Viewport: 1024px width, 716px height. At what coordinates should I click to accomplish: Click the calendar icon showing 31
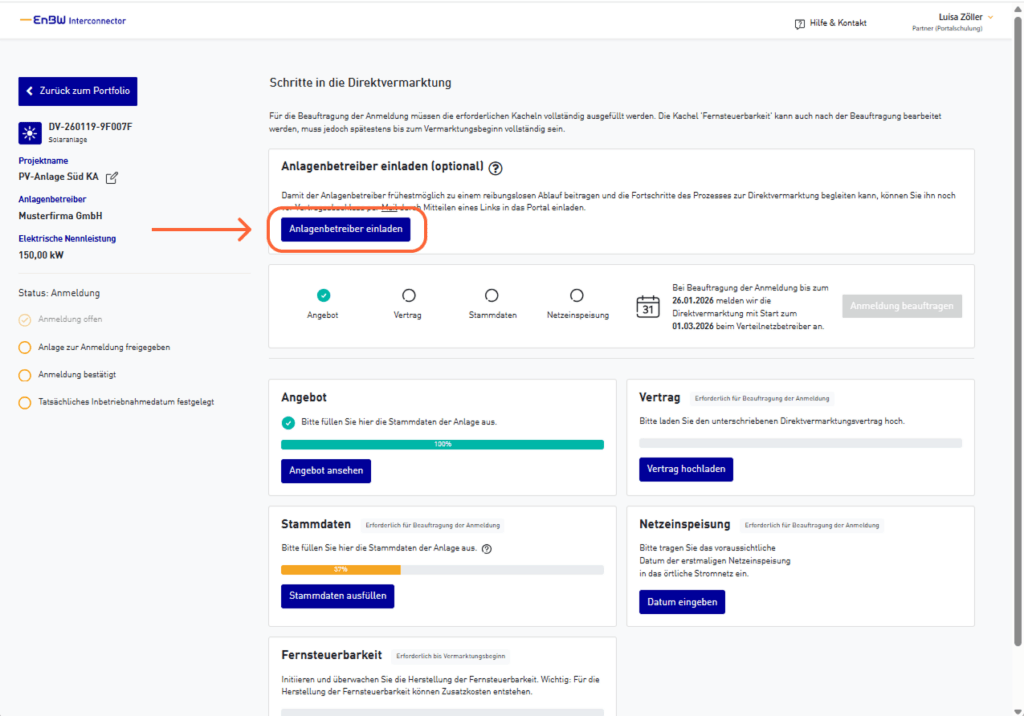pyautogui.click(x=648, y=306)
